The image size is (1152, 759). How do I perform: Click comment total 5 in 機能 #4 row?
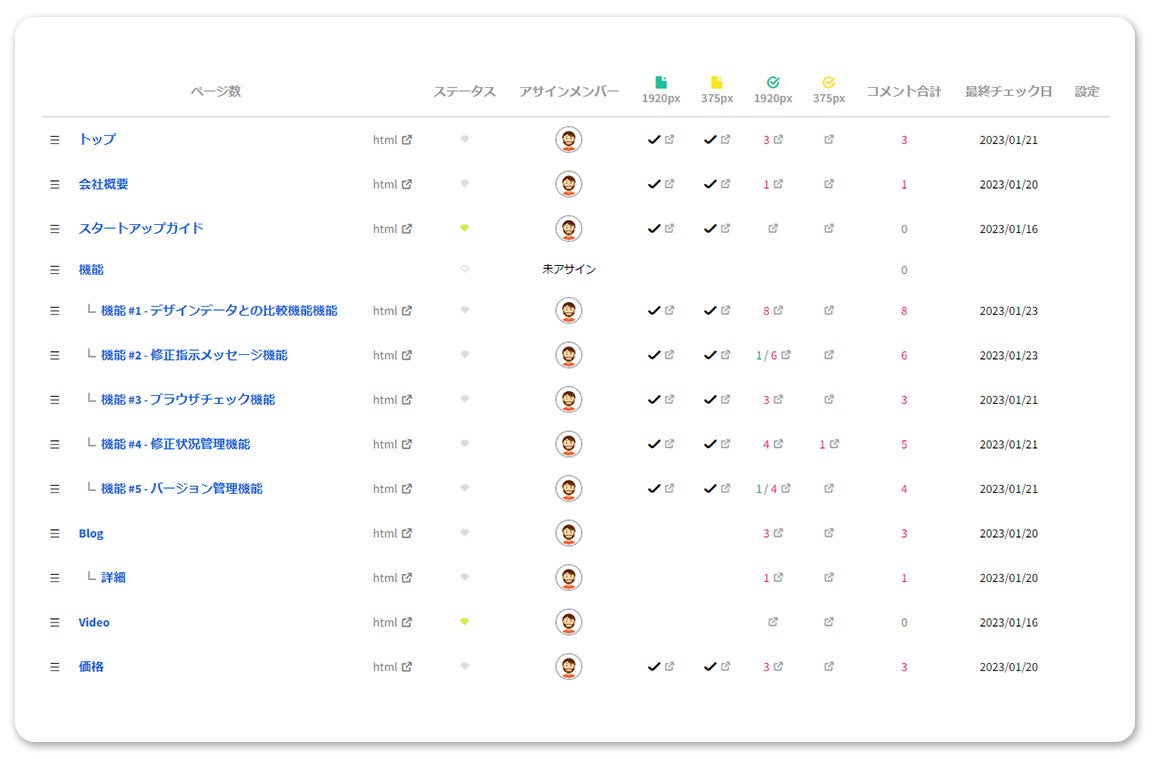(x=904, y=445)
